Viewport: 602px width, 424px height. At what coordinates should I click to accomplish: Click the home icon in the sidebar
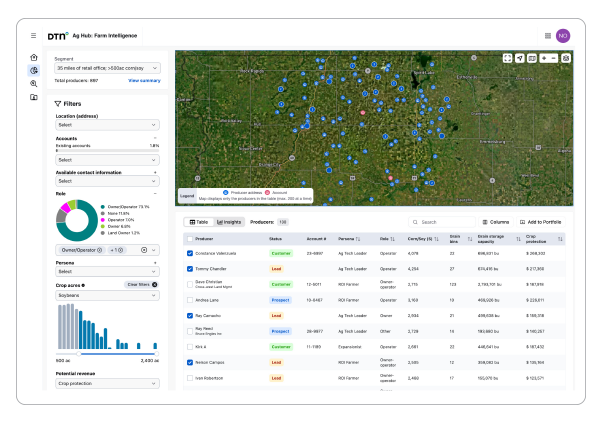34,58
